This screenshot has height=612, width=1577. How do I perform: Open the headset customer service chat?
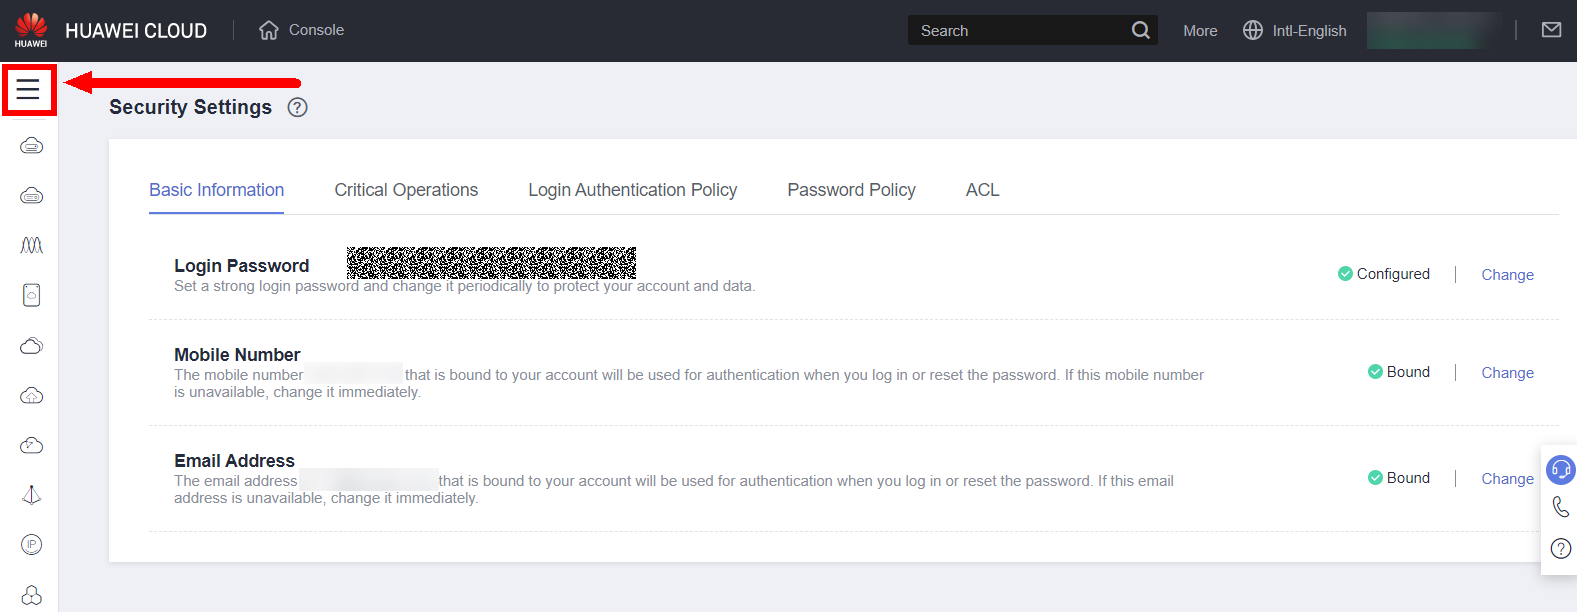coord(1560,469)
